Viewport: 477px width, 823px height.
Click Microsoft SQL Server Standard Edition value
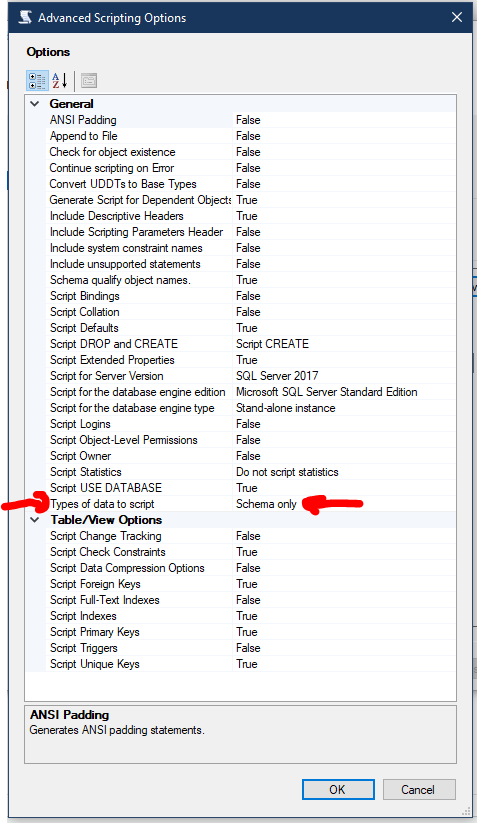[326, 392]
